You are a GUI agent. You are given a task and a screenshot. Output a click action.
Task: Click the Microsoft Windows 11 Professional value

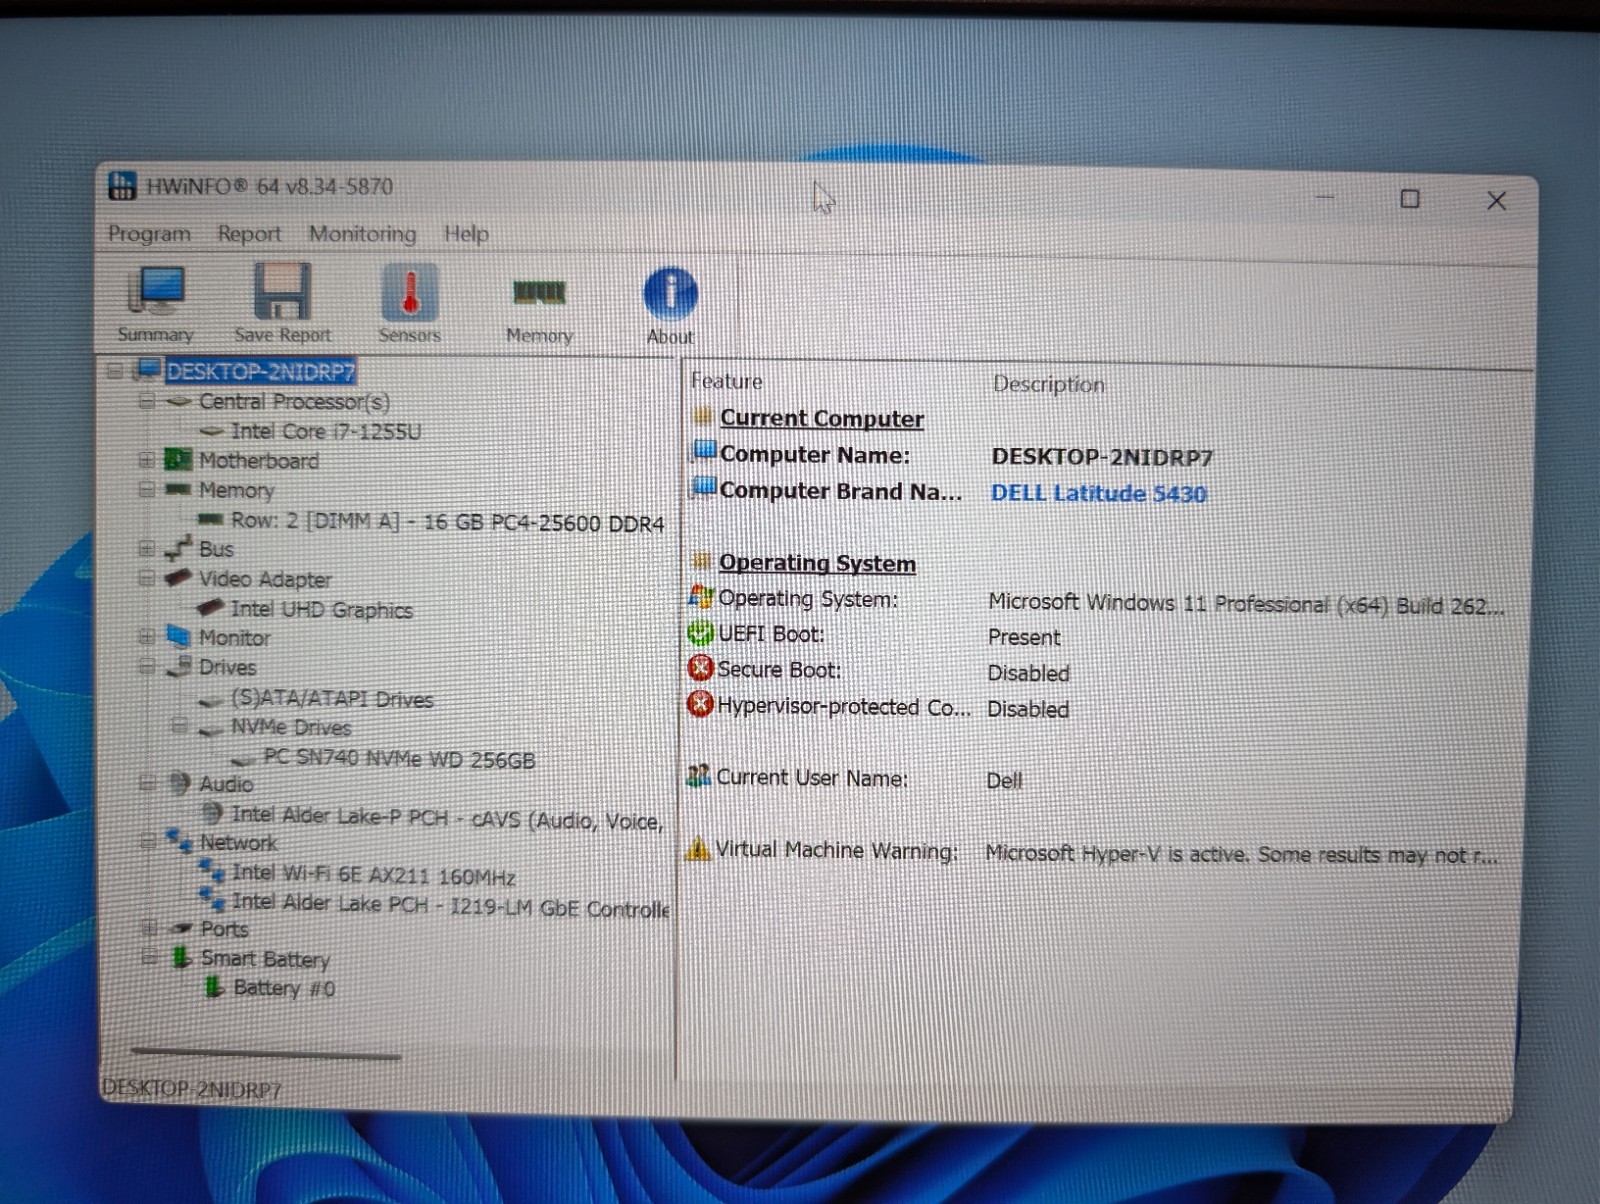[1245, 604]
